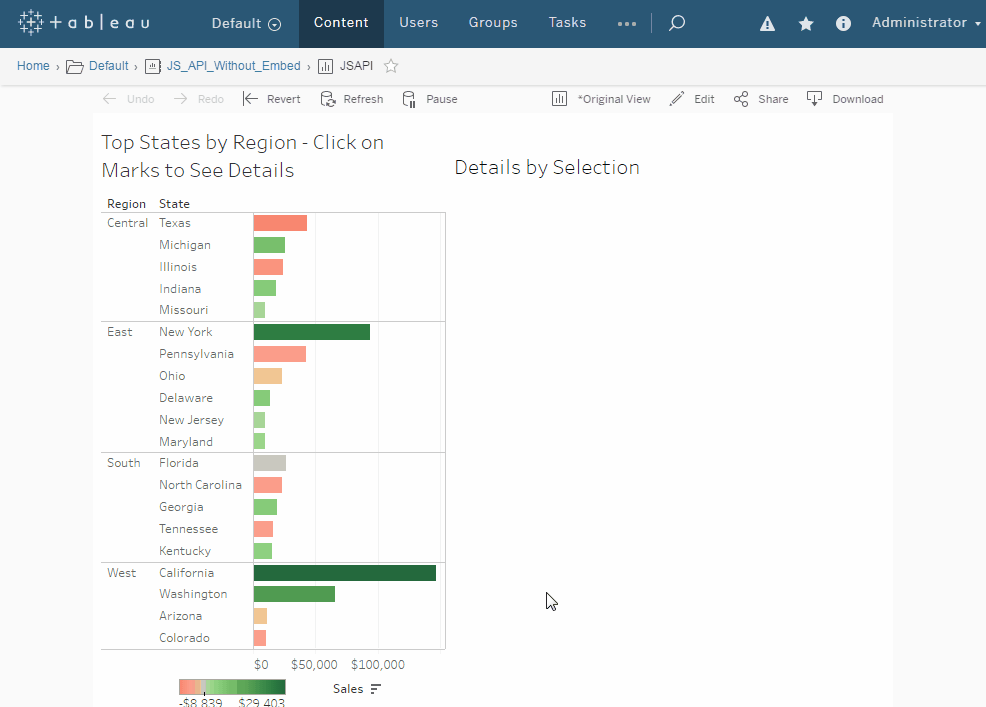Click the help information icon
The height and width of the screenshot is (707, 986).
click(843, 24)
